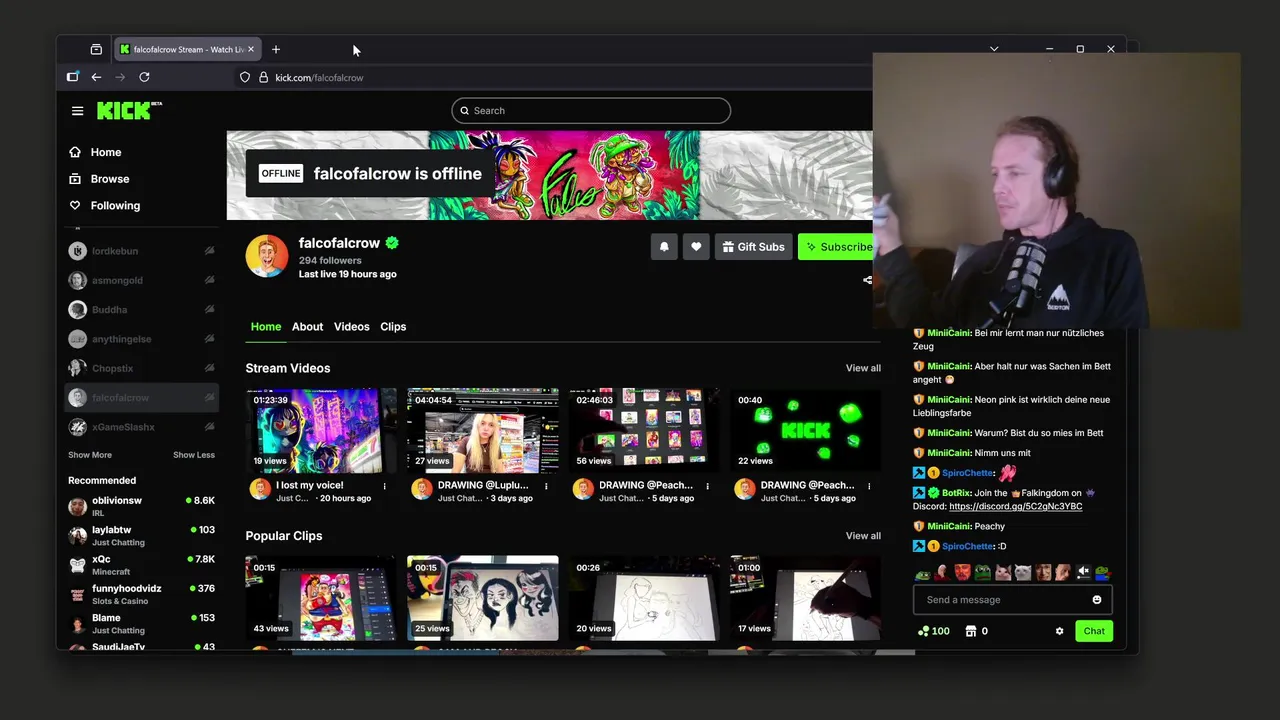Open options for the 22-views DRAWING @Peach video
Screen dimensions: 1280x720
tap(869, 486)
